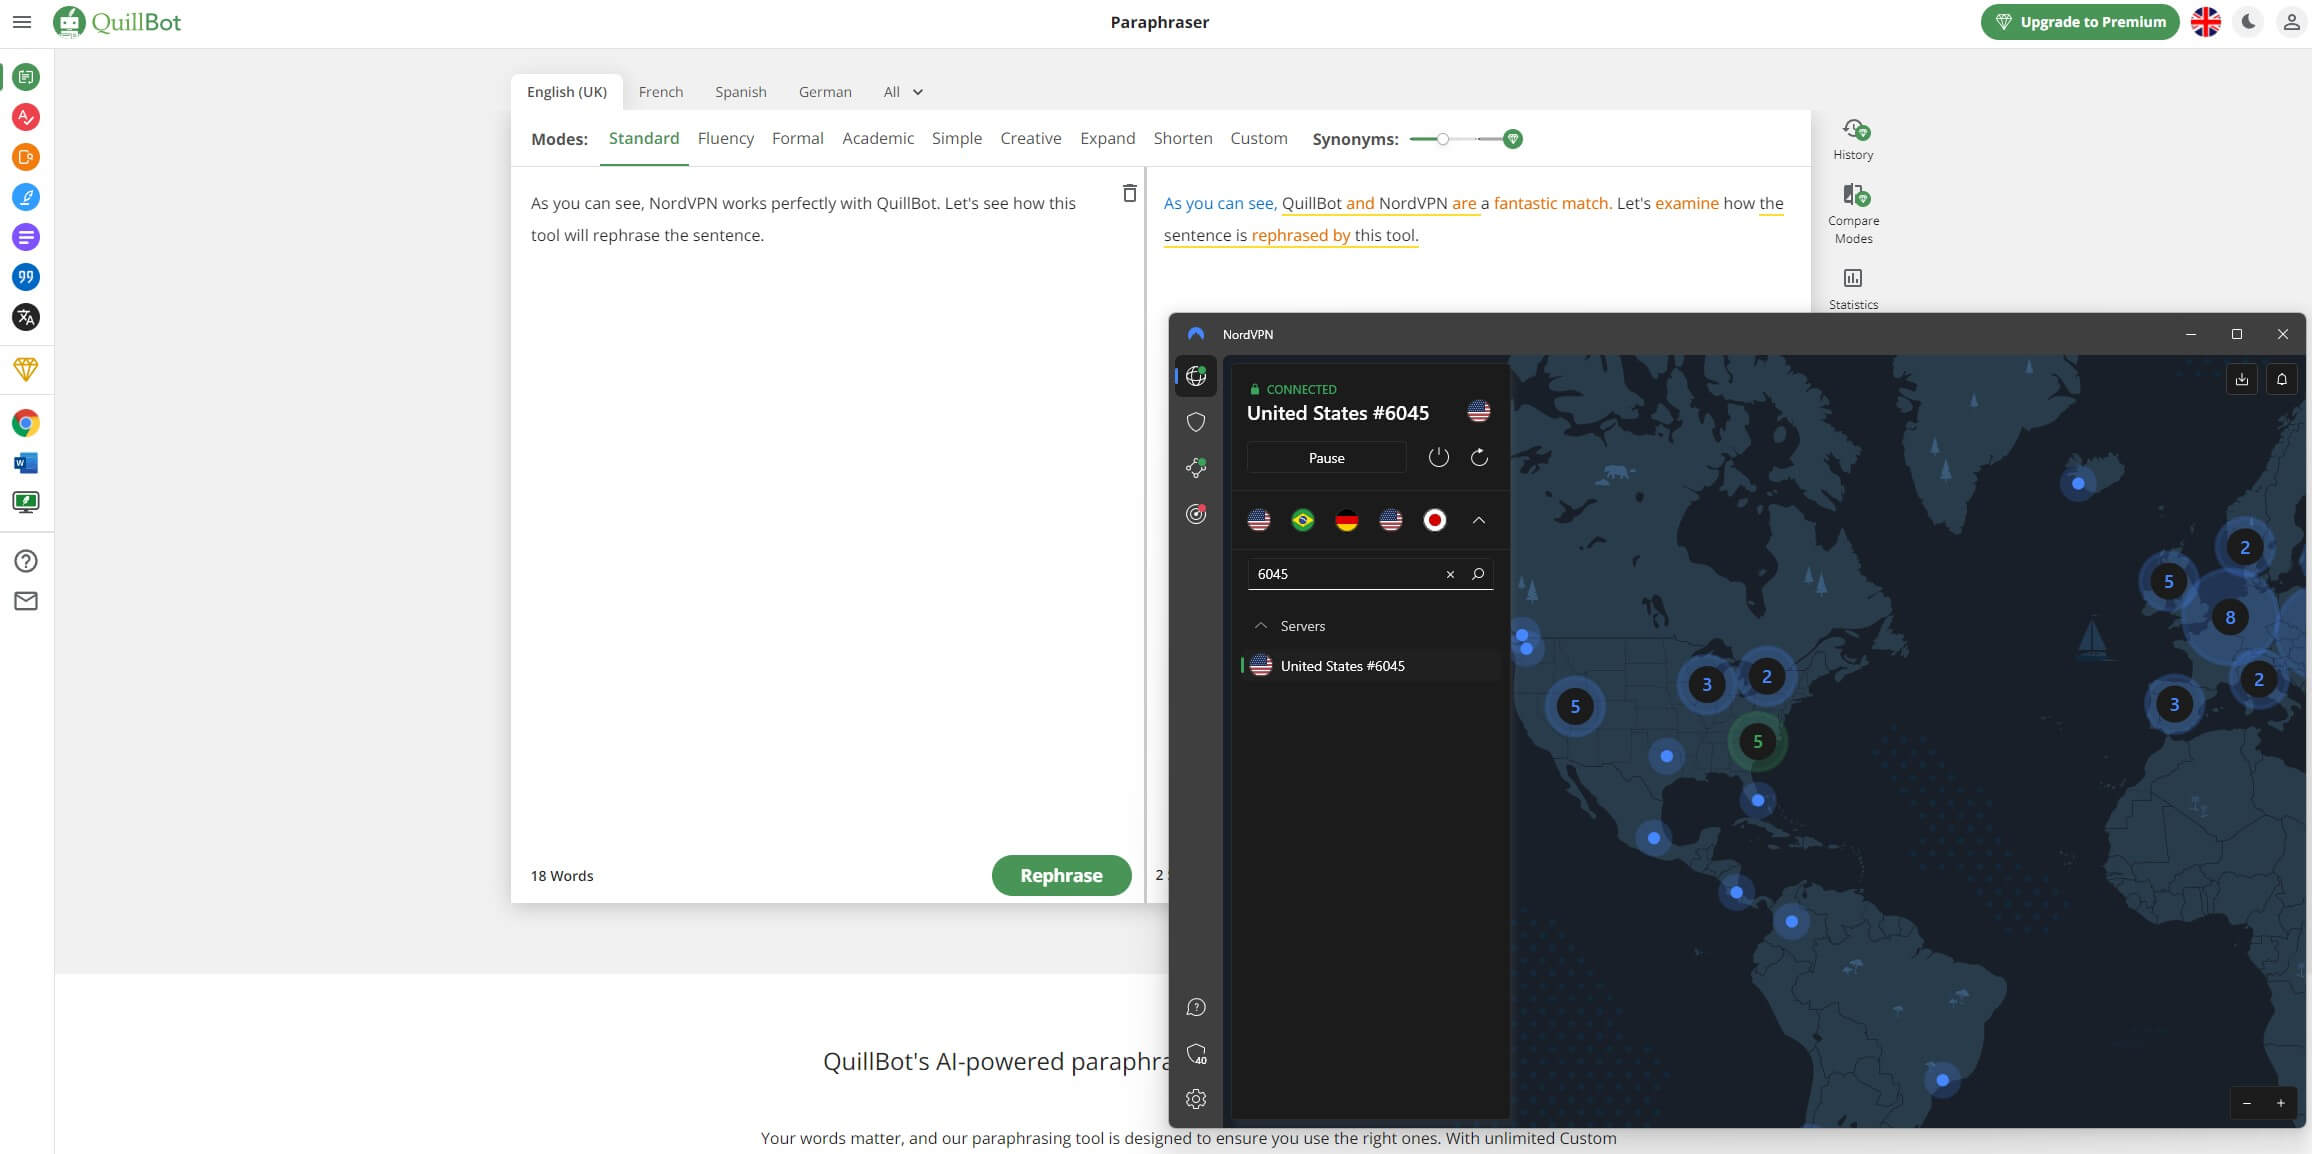Image resolution: width=2312 pixels, height=1154 pixels.
Task: Pause the NordVPN connection
Action: tap(1326, 458)
